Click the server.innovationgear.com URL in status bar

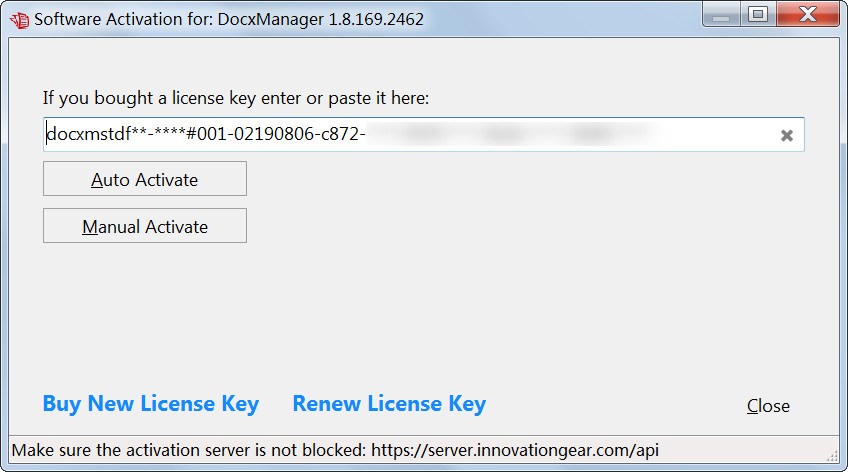pos(515,450)
